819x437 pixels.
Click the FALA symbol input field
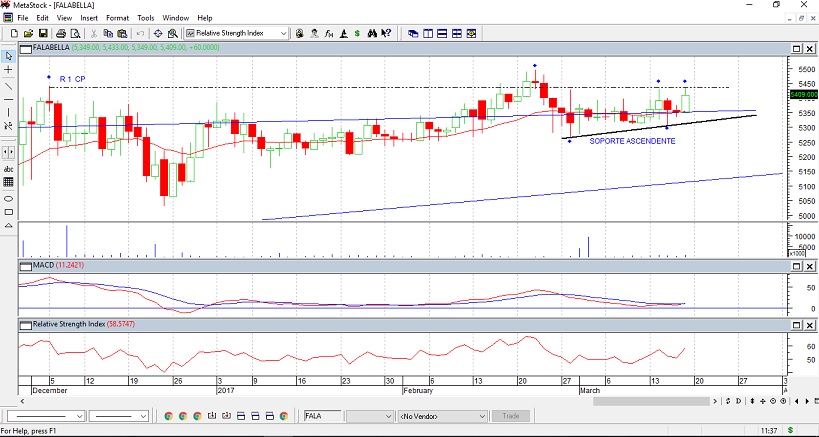(320, 415)
